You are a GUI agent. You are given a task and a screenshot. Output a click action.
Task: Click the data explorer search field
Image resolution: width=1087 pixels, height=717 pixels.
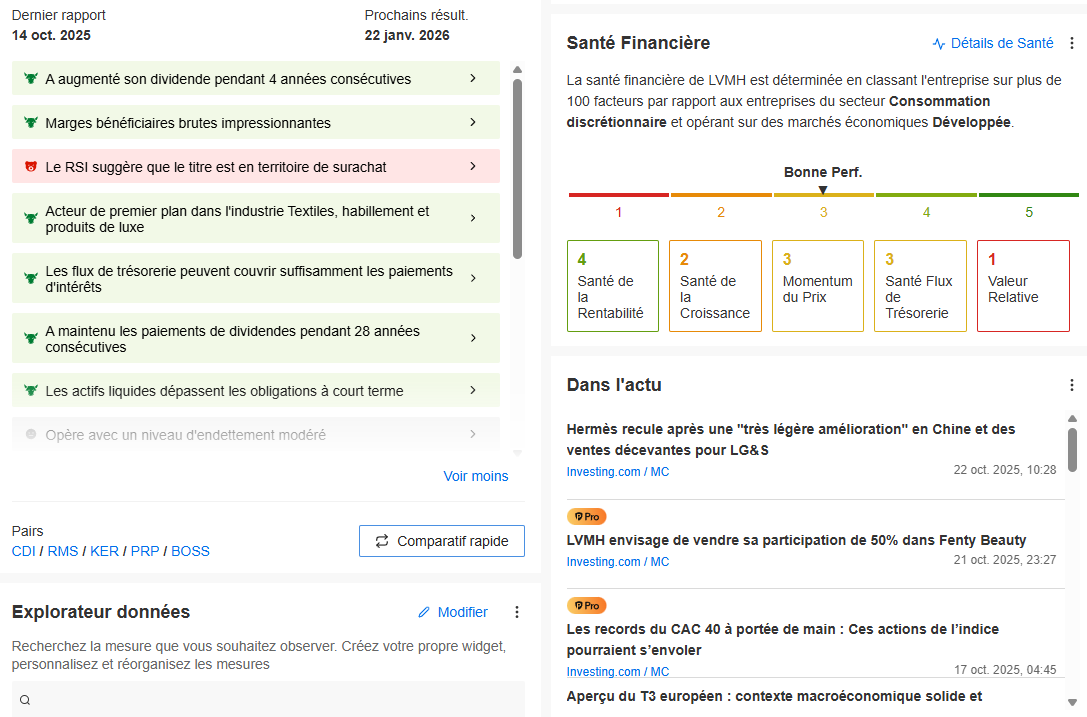[x=270, y=700]
